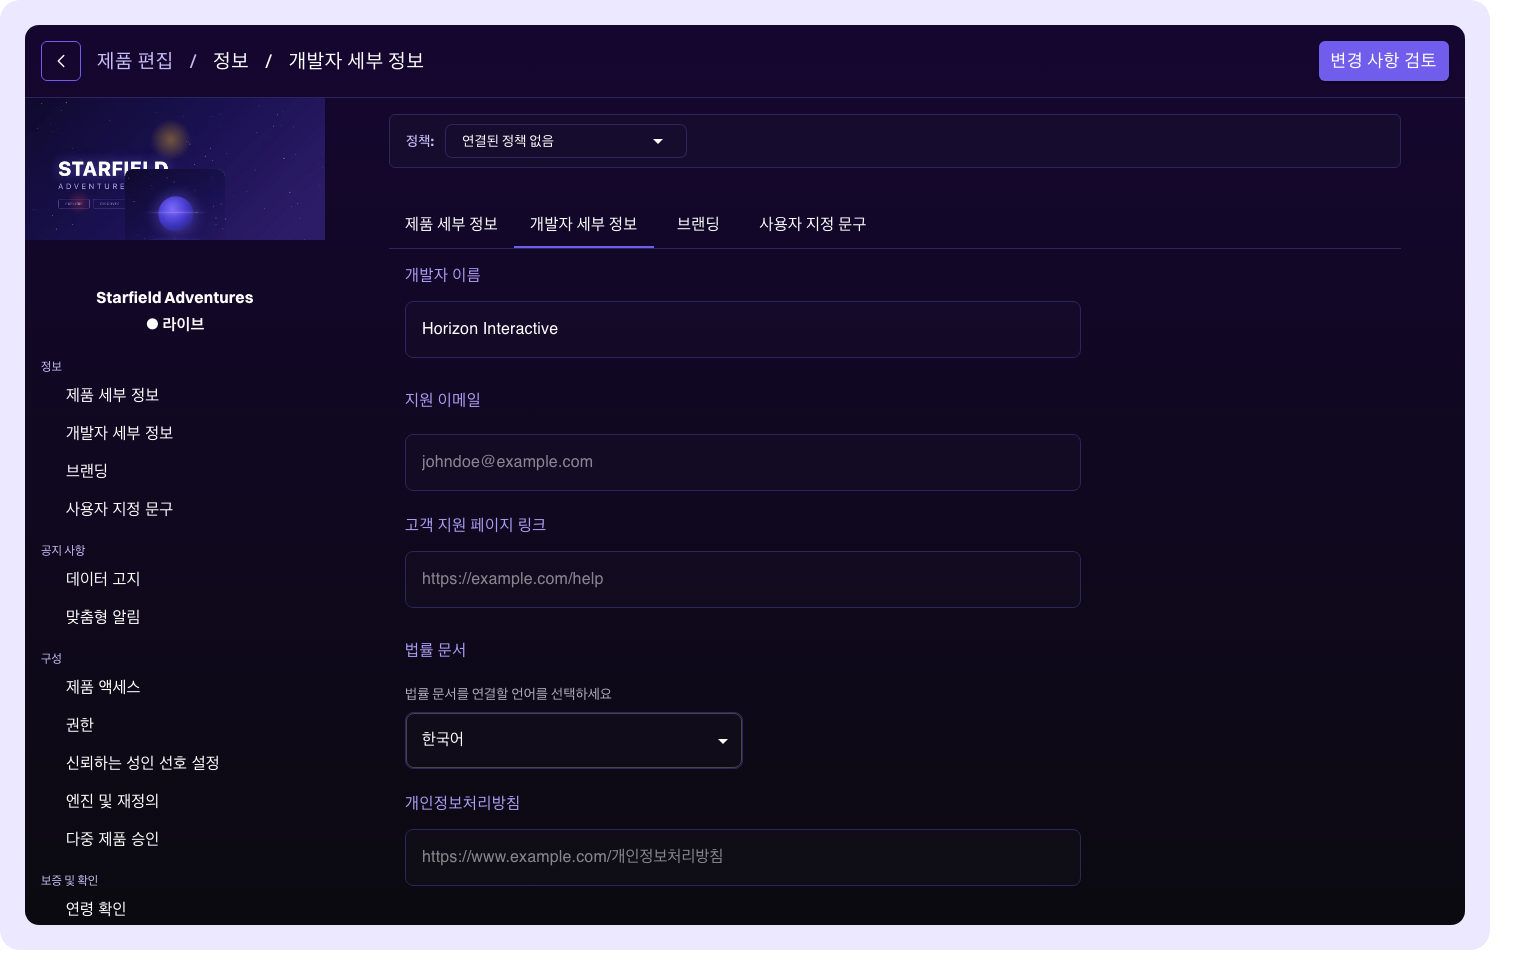Switch to the 제품 세부 정보 tab
1515x975 pixels.
tap(451, 224)
